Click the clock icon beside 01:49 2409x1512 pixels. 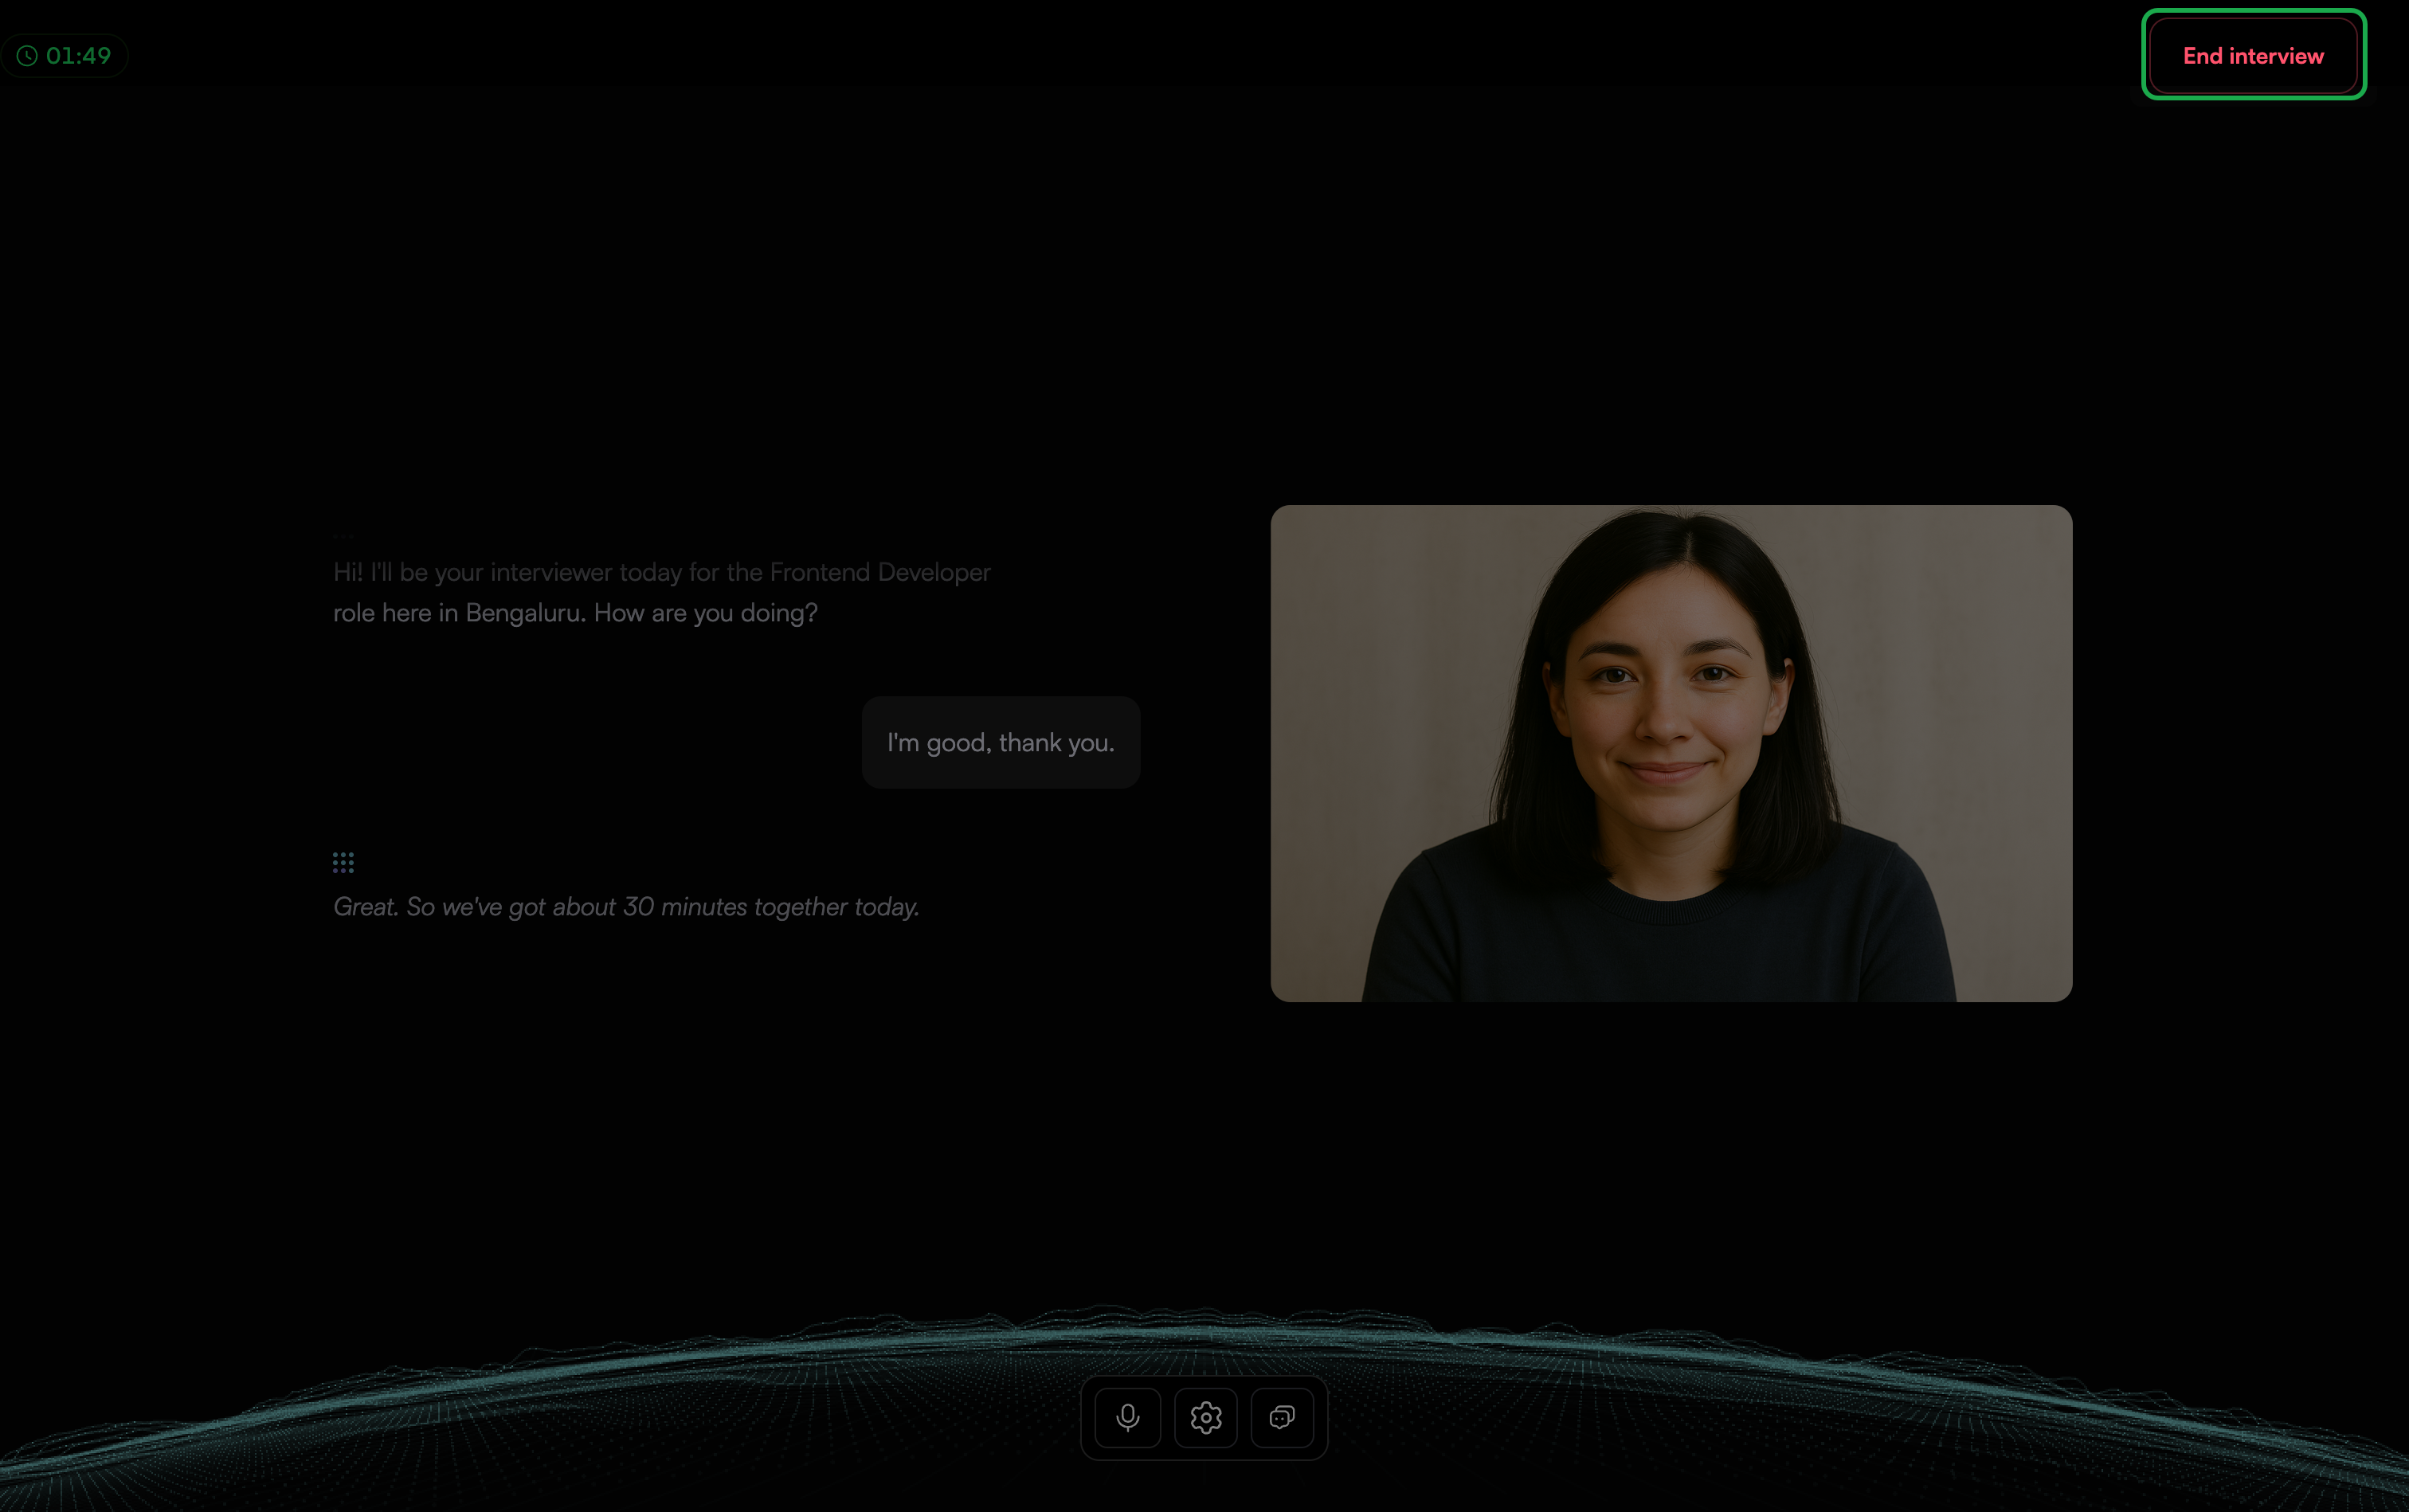(27, 56)
